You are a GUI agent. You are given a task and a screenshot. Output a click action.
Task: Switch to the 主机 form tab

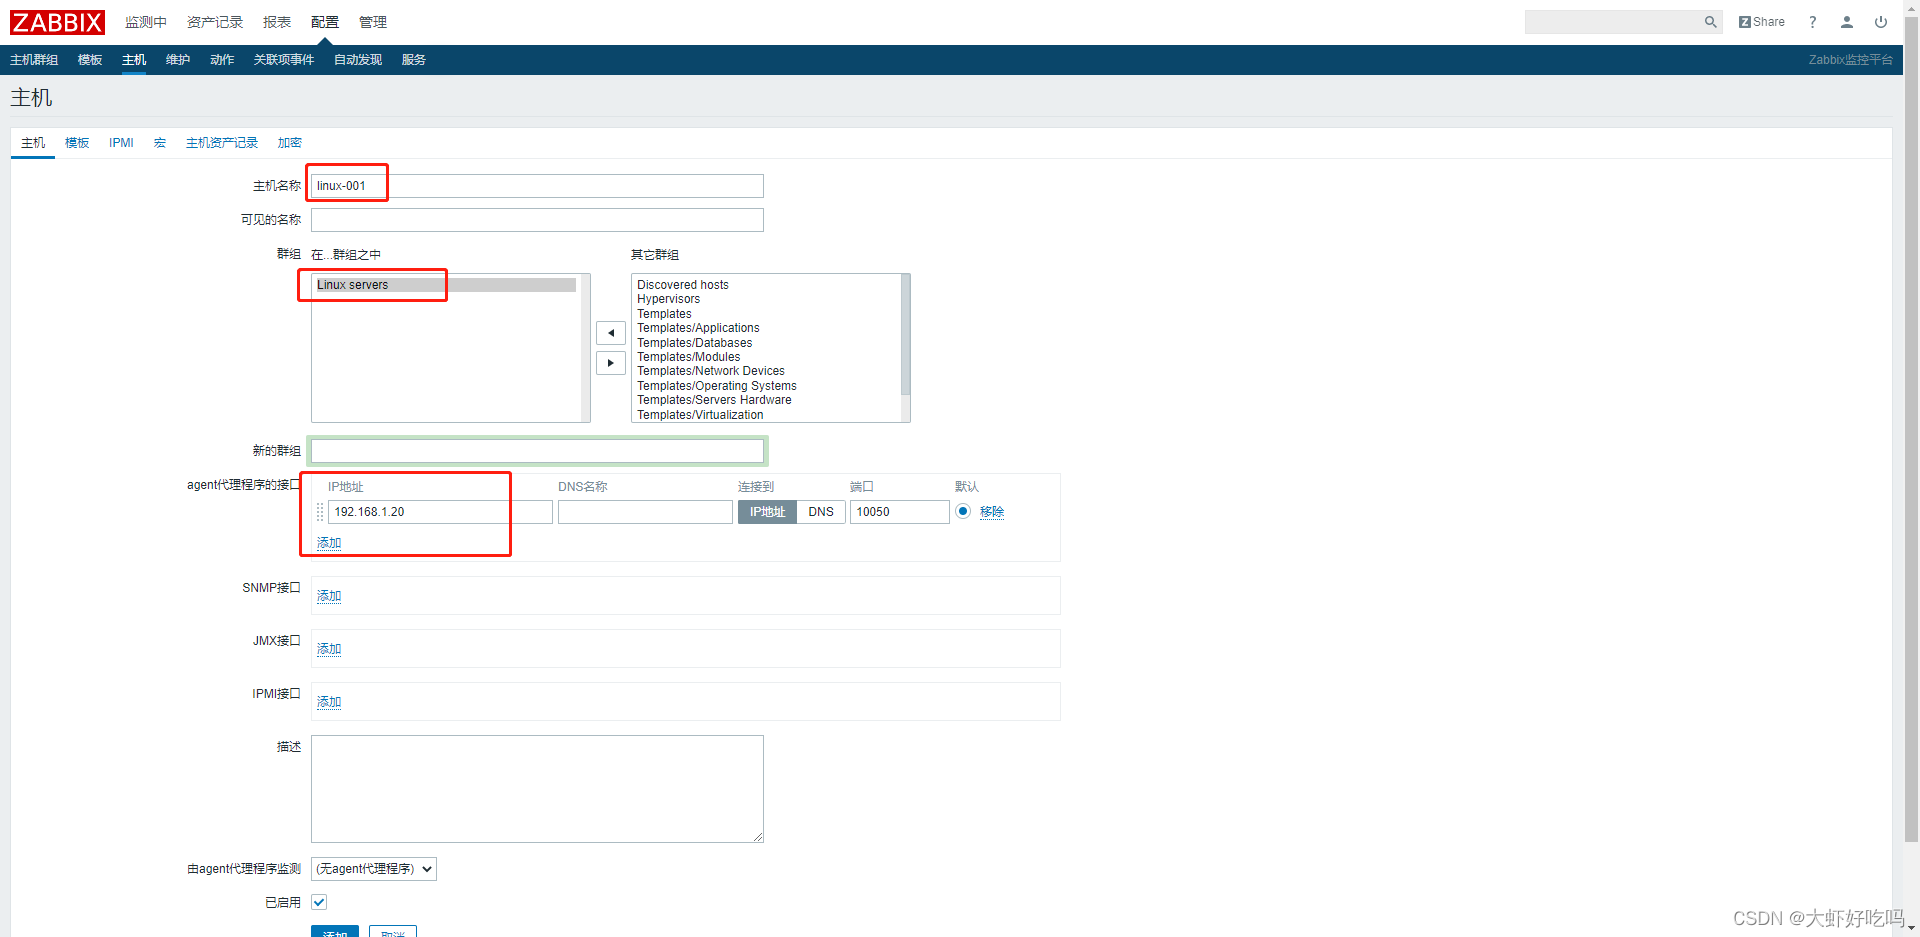coord(33,143)
